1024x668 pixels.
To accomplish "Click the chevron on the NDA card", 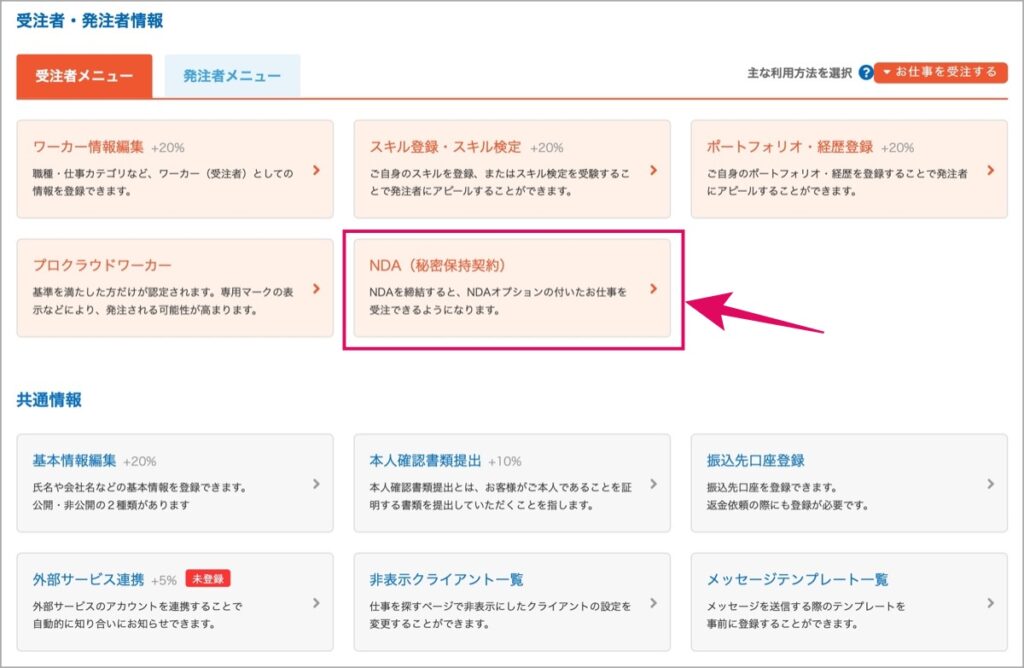I will point(654,289).
